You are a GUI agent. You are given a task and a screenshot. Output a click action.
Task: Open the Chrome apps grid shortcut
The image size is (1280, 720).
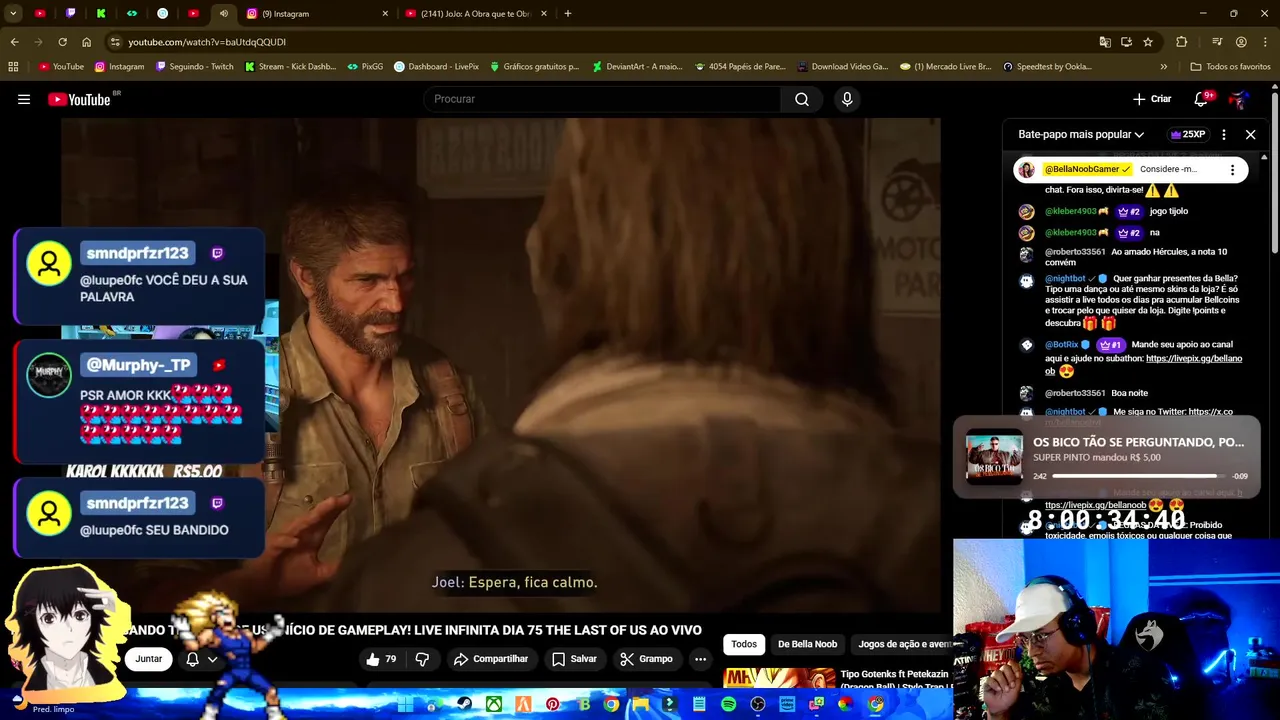click(13, 67)
